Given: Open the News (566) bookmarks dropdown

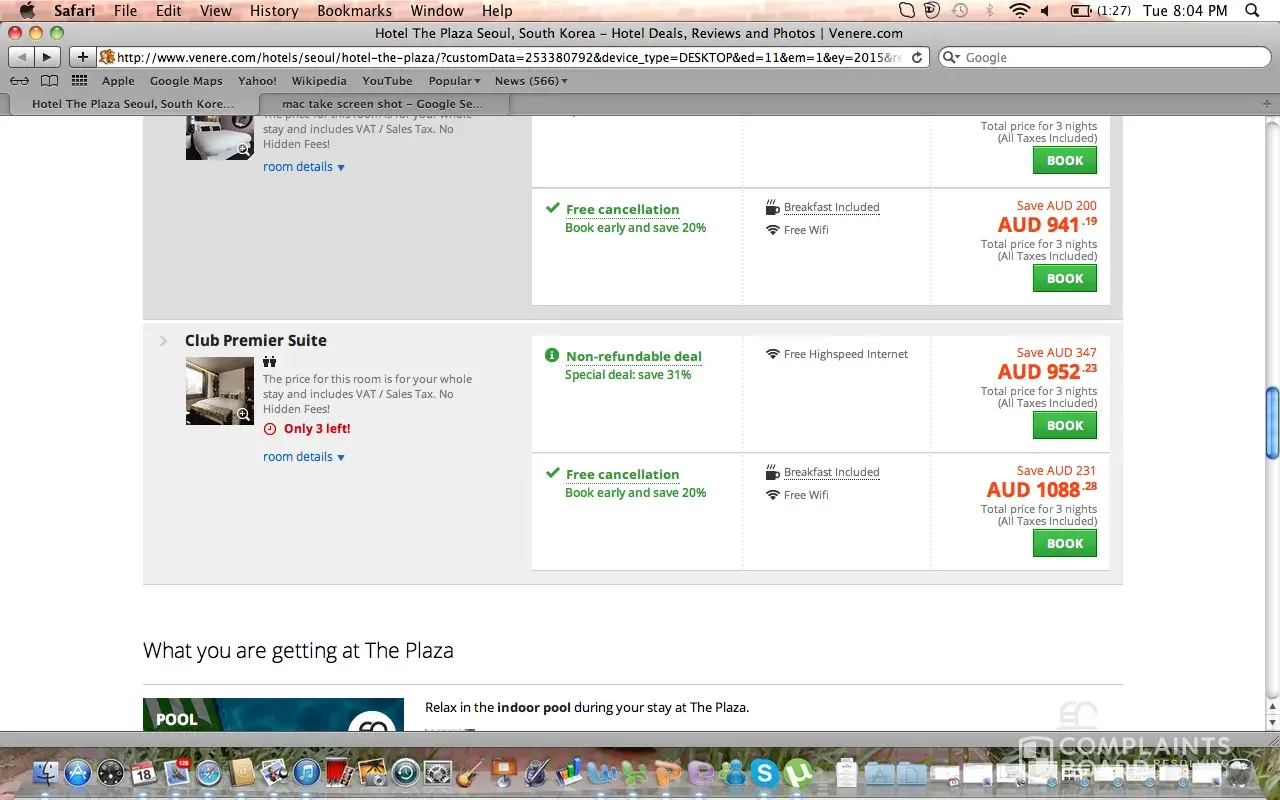Looking at the screenshot, I should point(530,81).
